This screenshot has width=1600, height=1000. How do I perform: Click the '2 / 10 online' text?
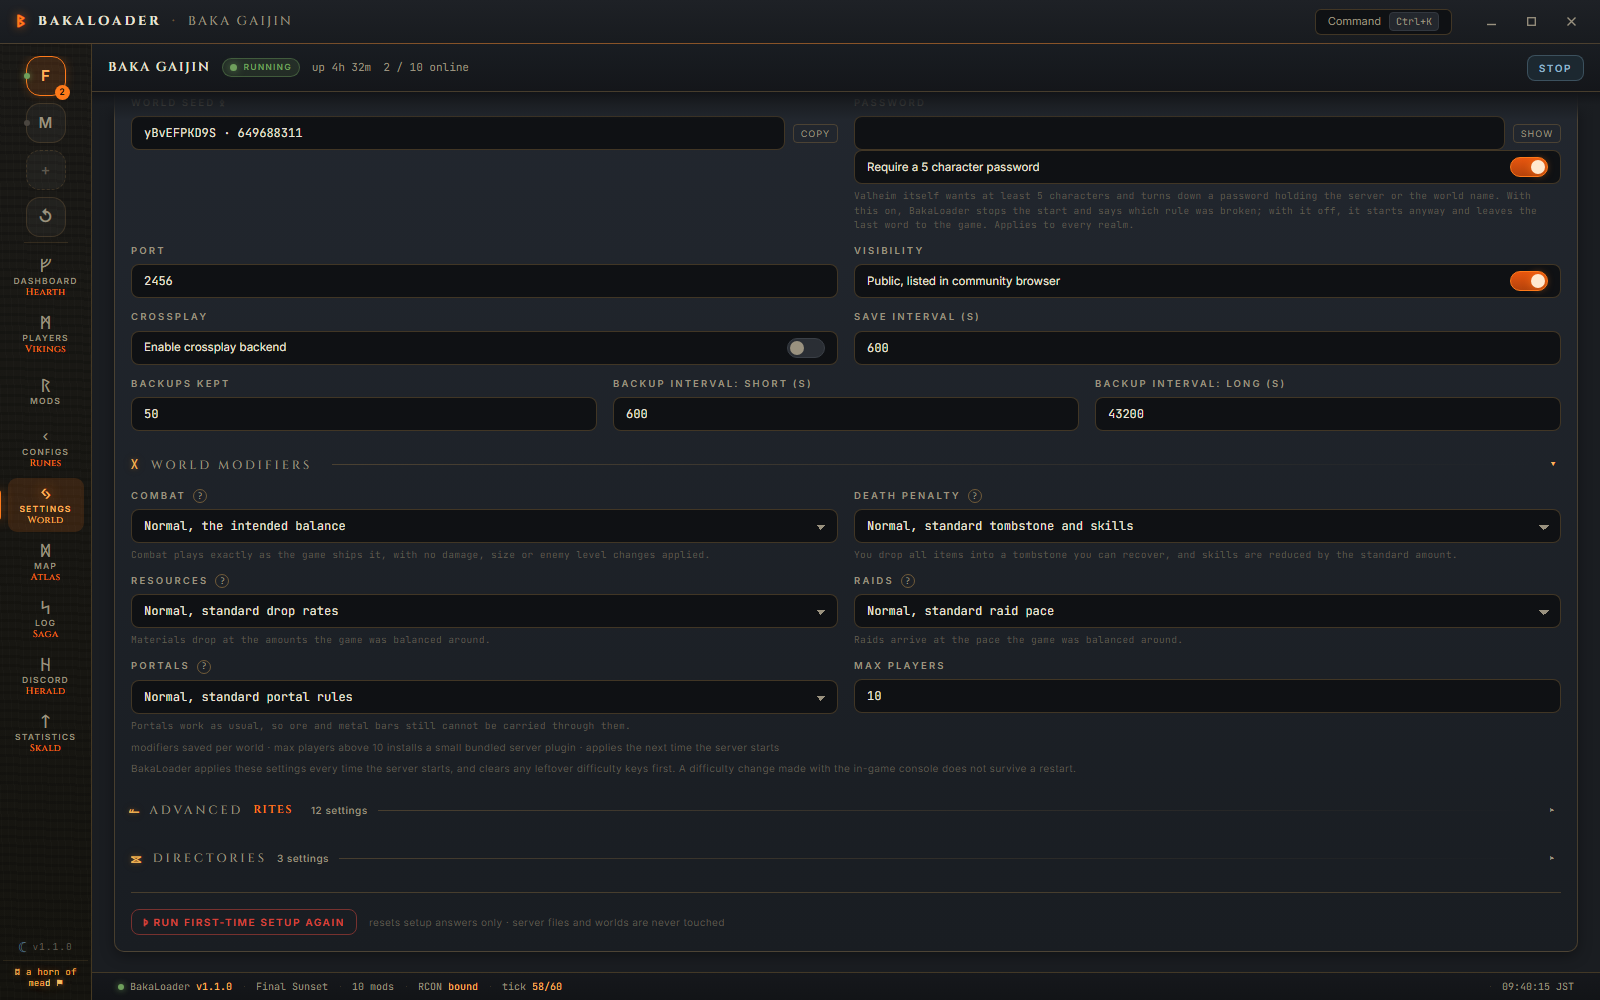point(426,67)
